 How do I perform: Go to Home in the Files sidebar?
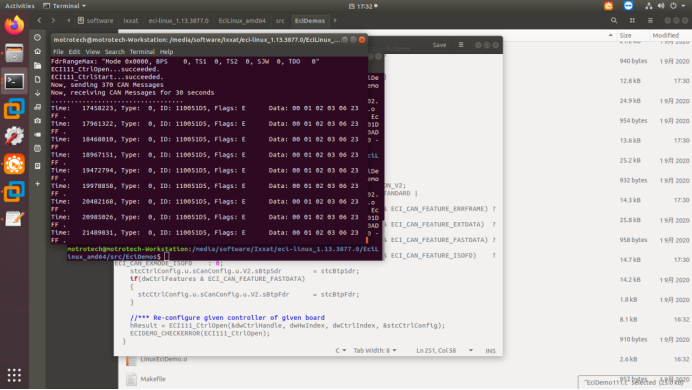(x=38, y=51)
